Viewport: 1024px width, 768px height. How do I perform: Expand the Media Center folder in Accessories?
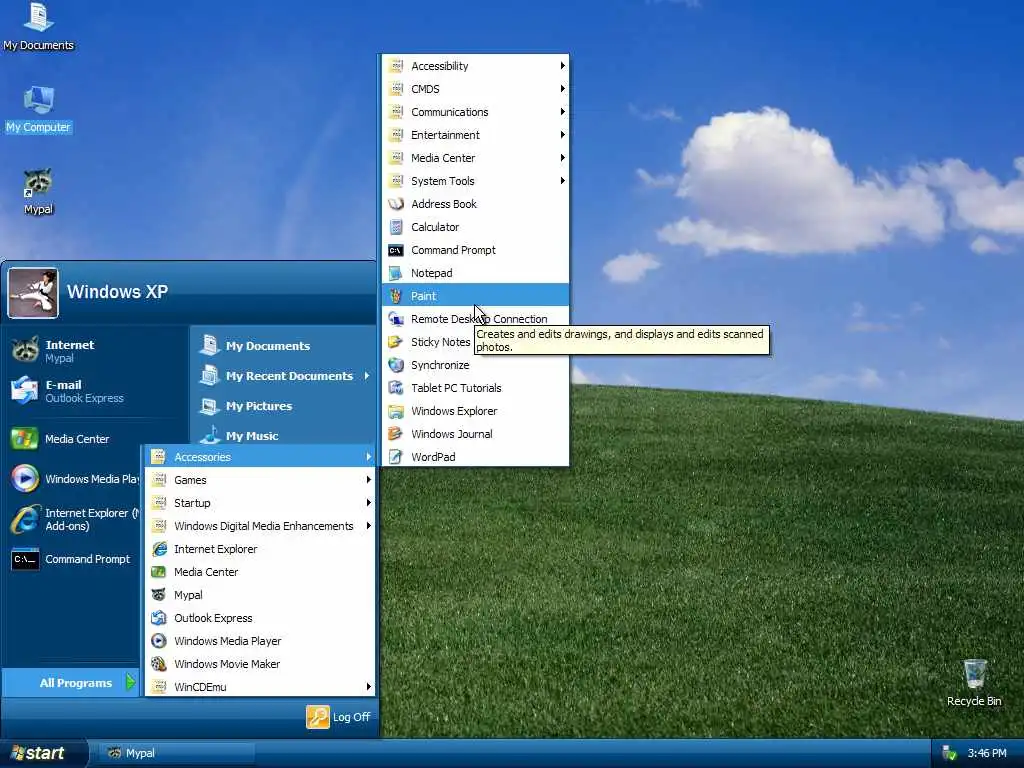click(x=475, y=158)
